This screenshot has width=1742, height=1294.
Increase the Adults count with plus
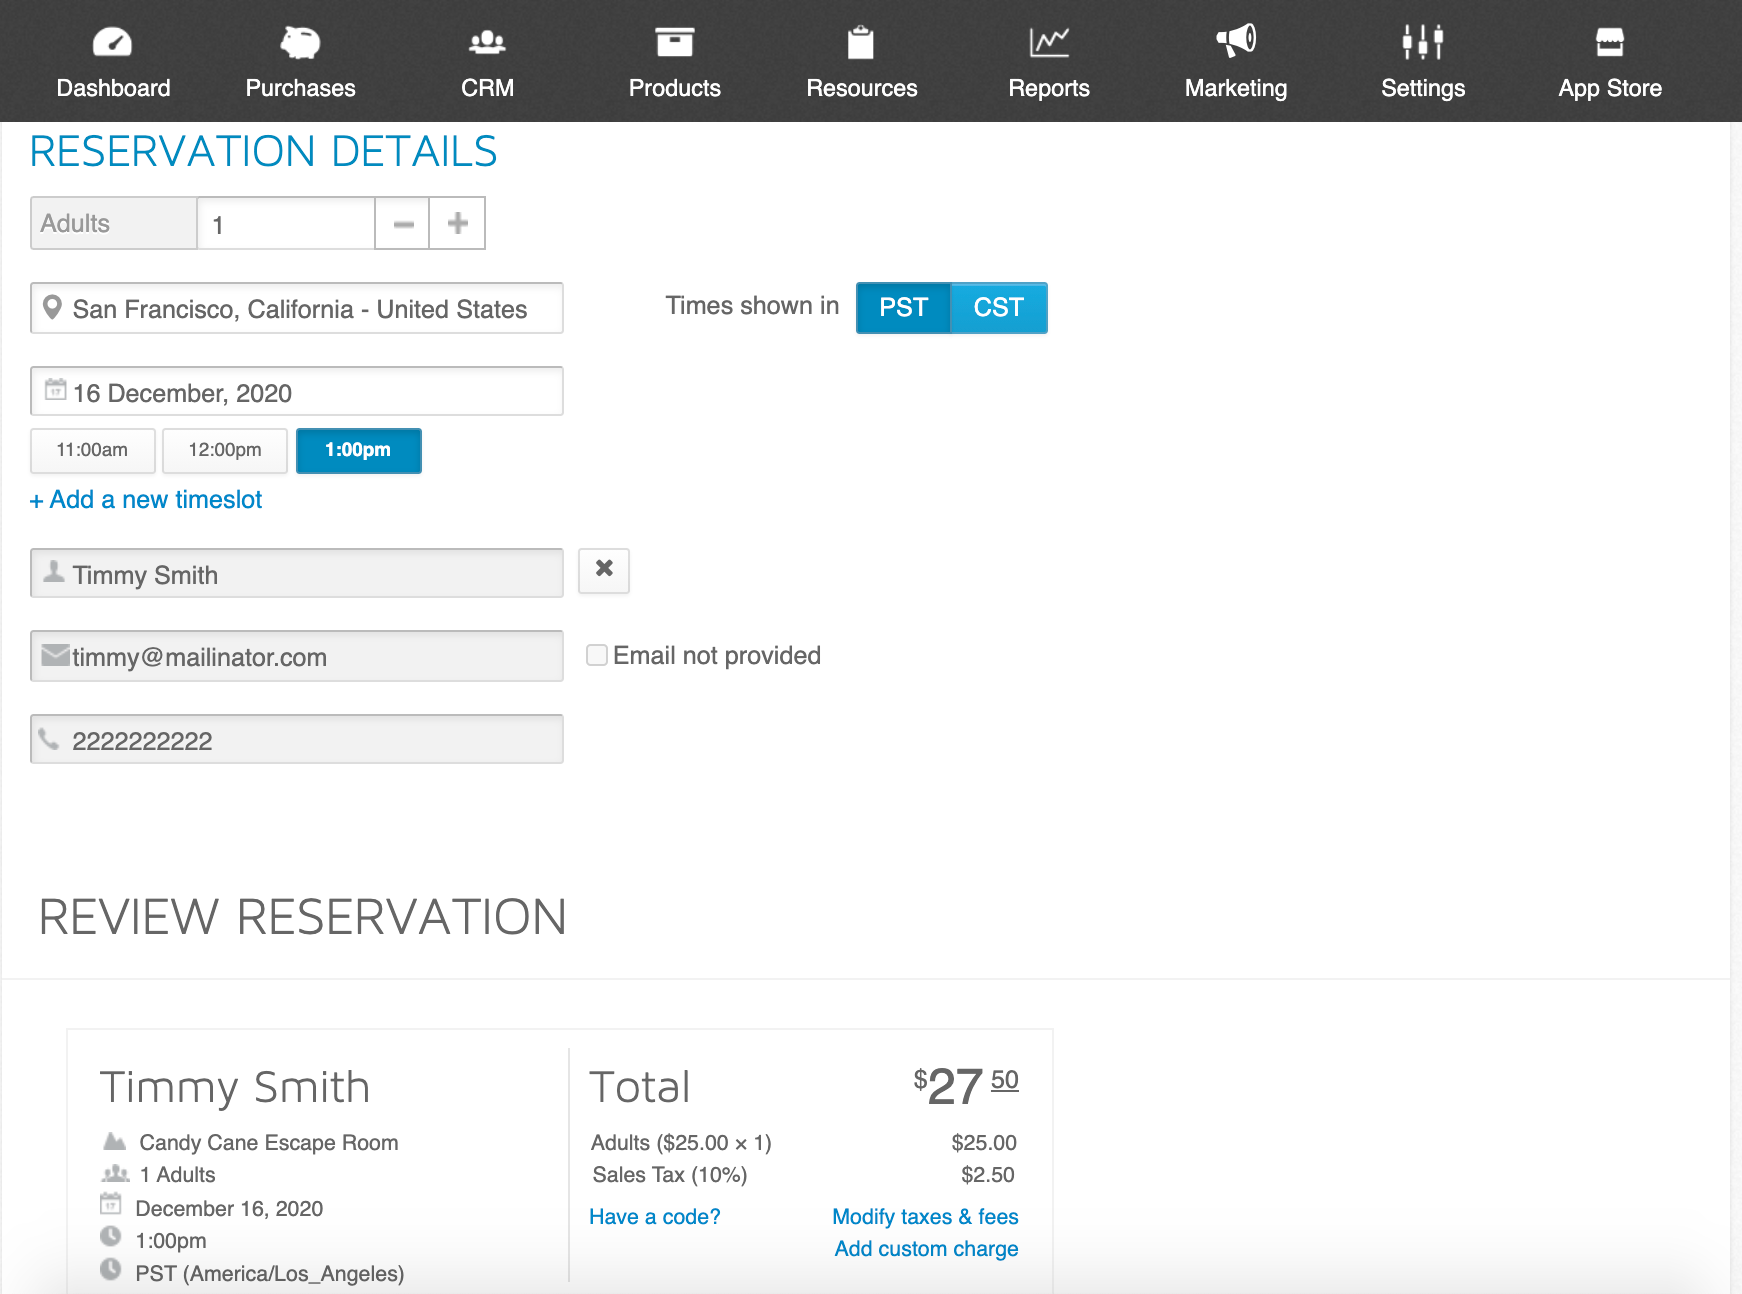pos(457,223)
